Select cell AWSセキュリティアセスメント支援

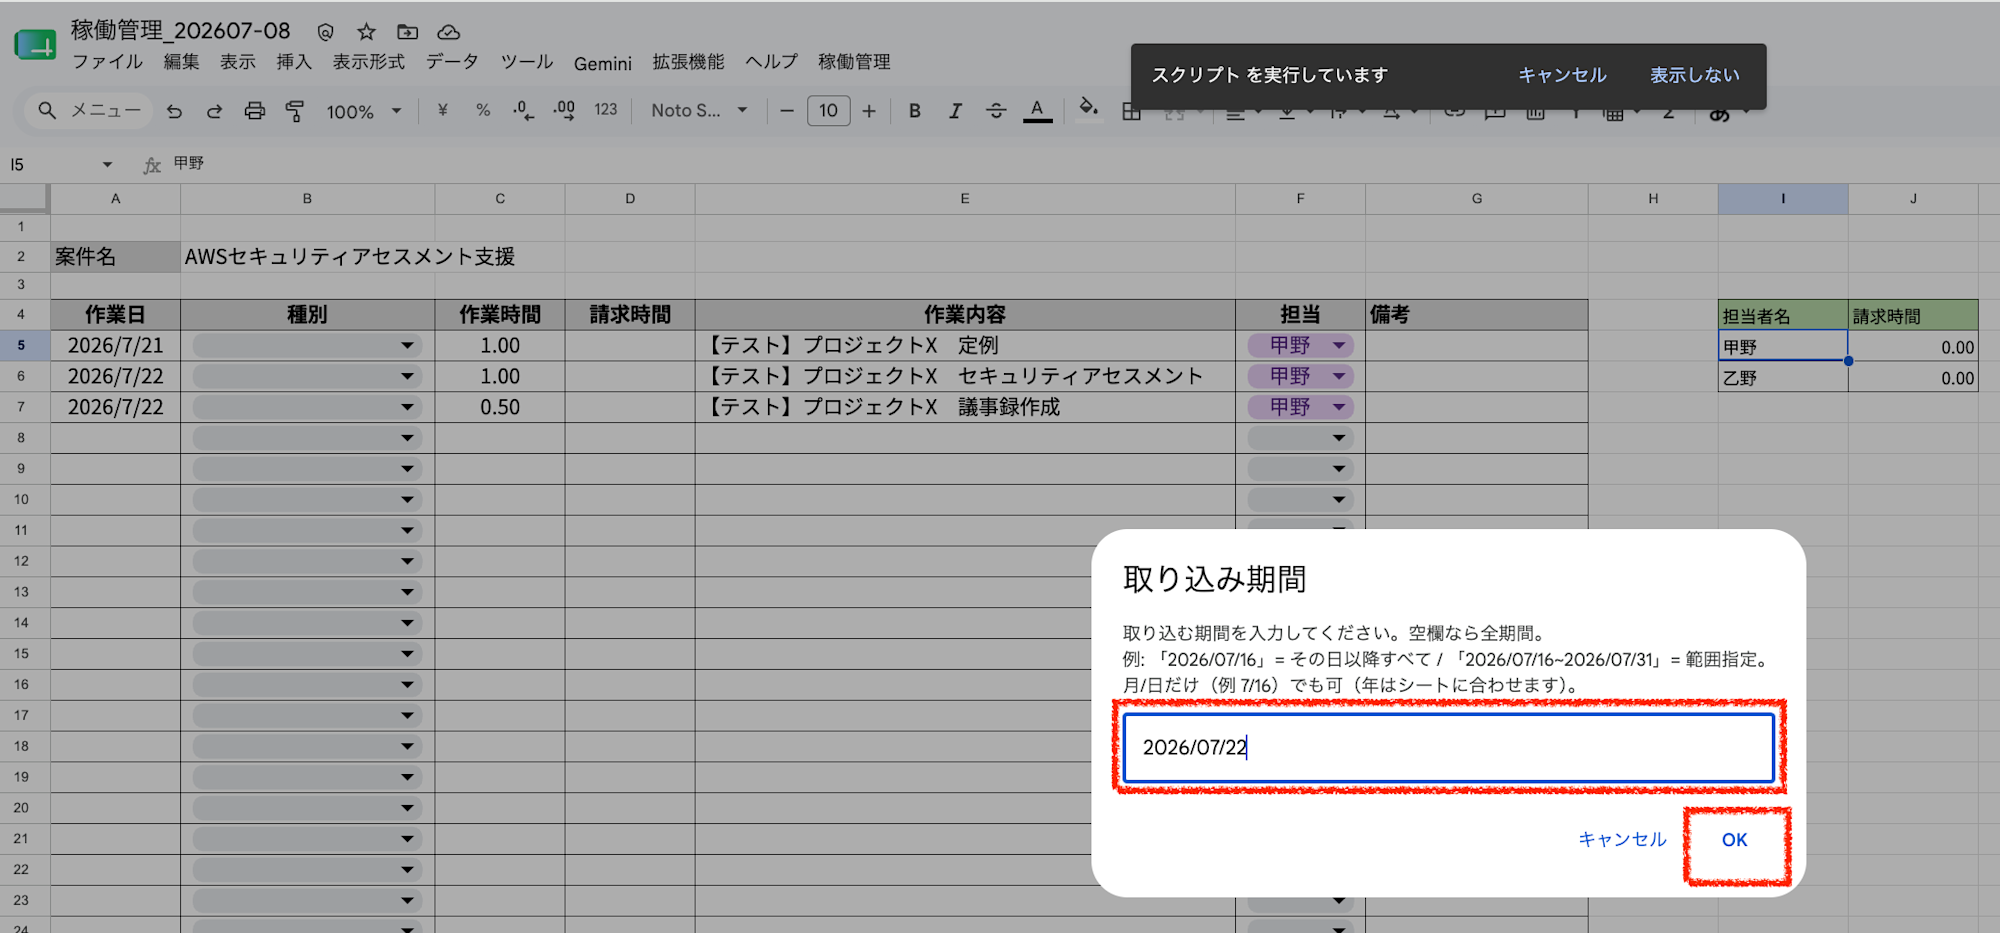[372, 257]
